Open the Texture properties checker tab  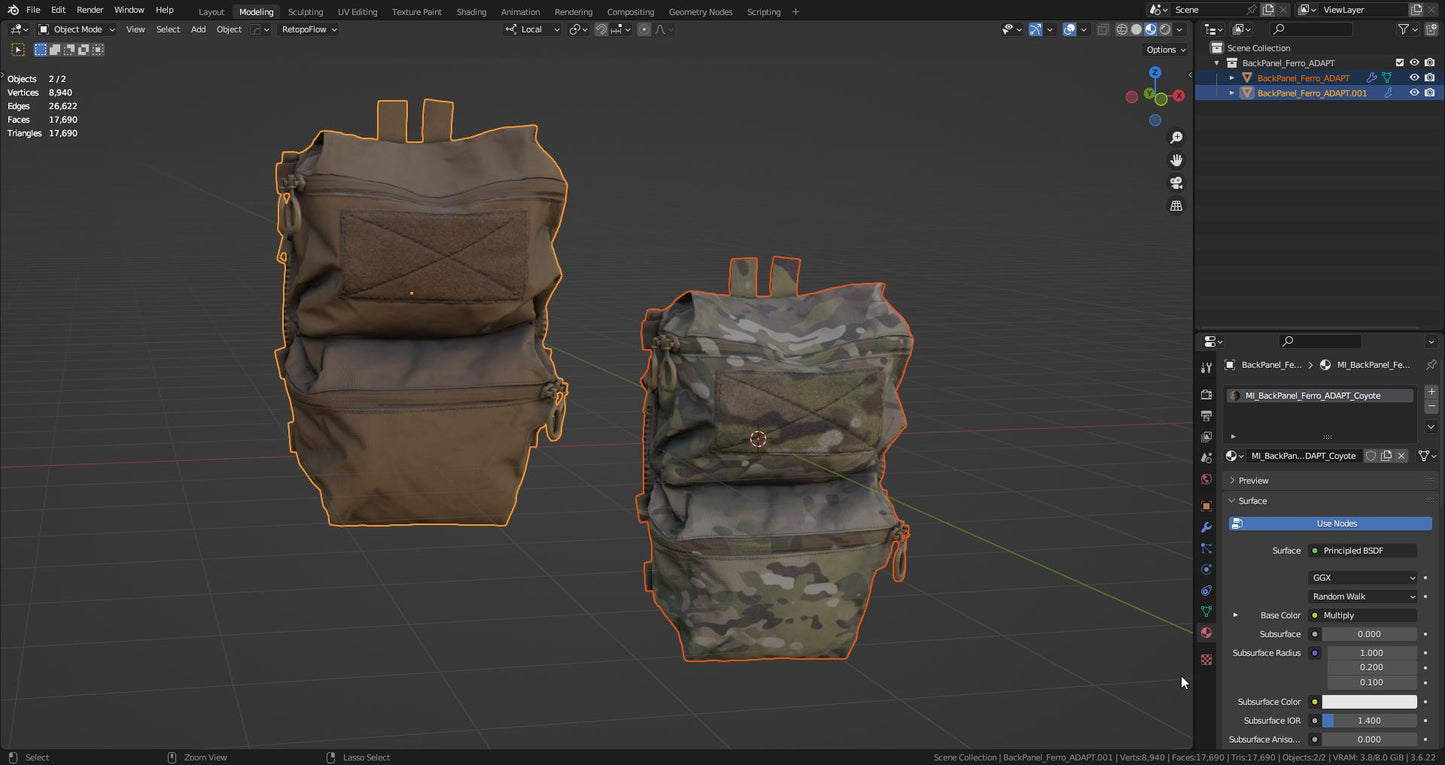[x=1206, y=660]
